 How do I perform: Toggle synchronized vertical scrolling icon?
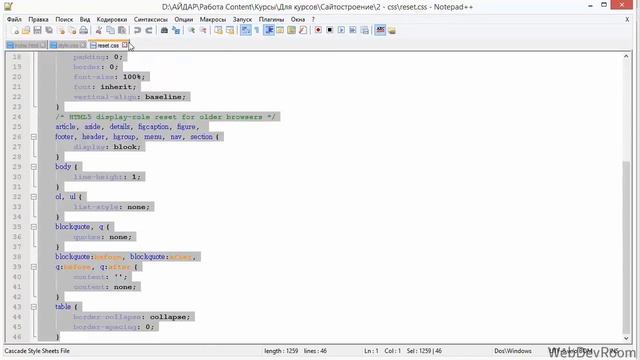click(x=218, y=30)
